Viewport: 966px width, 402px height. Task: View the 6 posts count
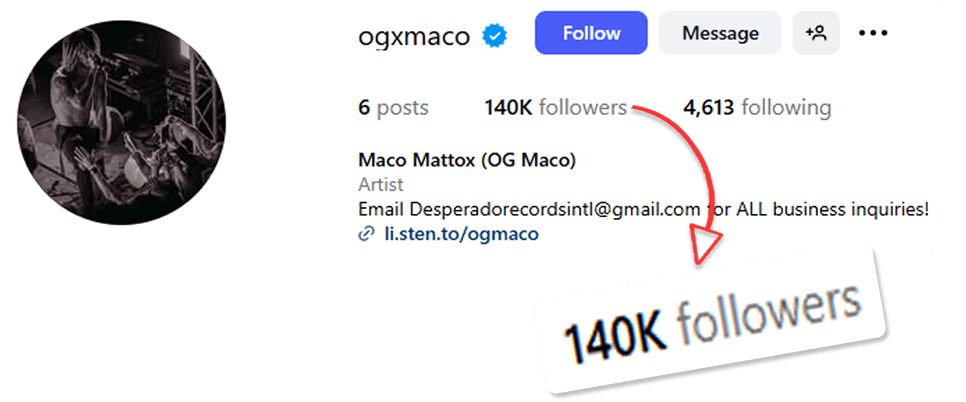(x=393, y=108)
